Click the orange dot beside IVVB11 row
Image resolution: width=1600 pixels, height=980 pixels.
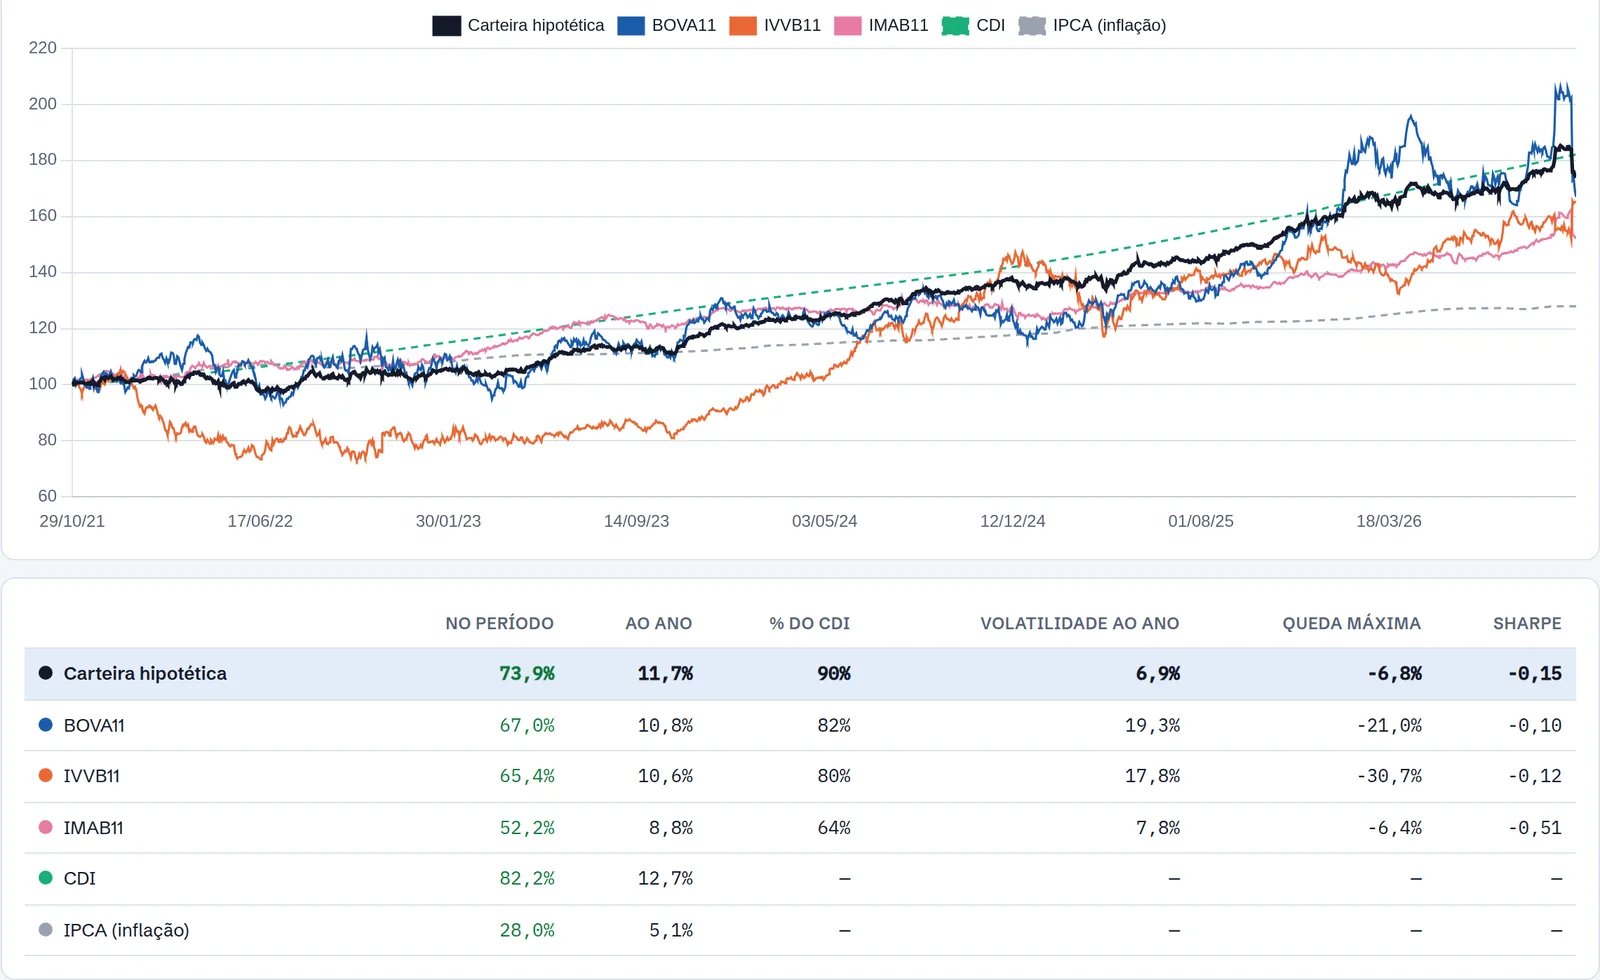45,775
